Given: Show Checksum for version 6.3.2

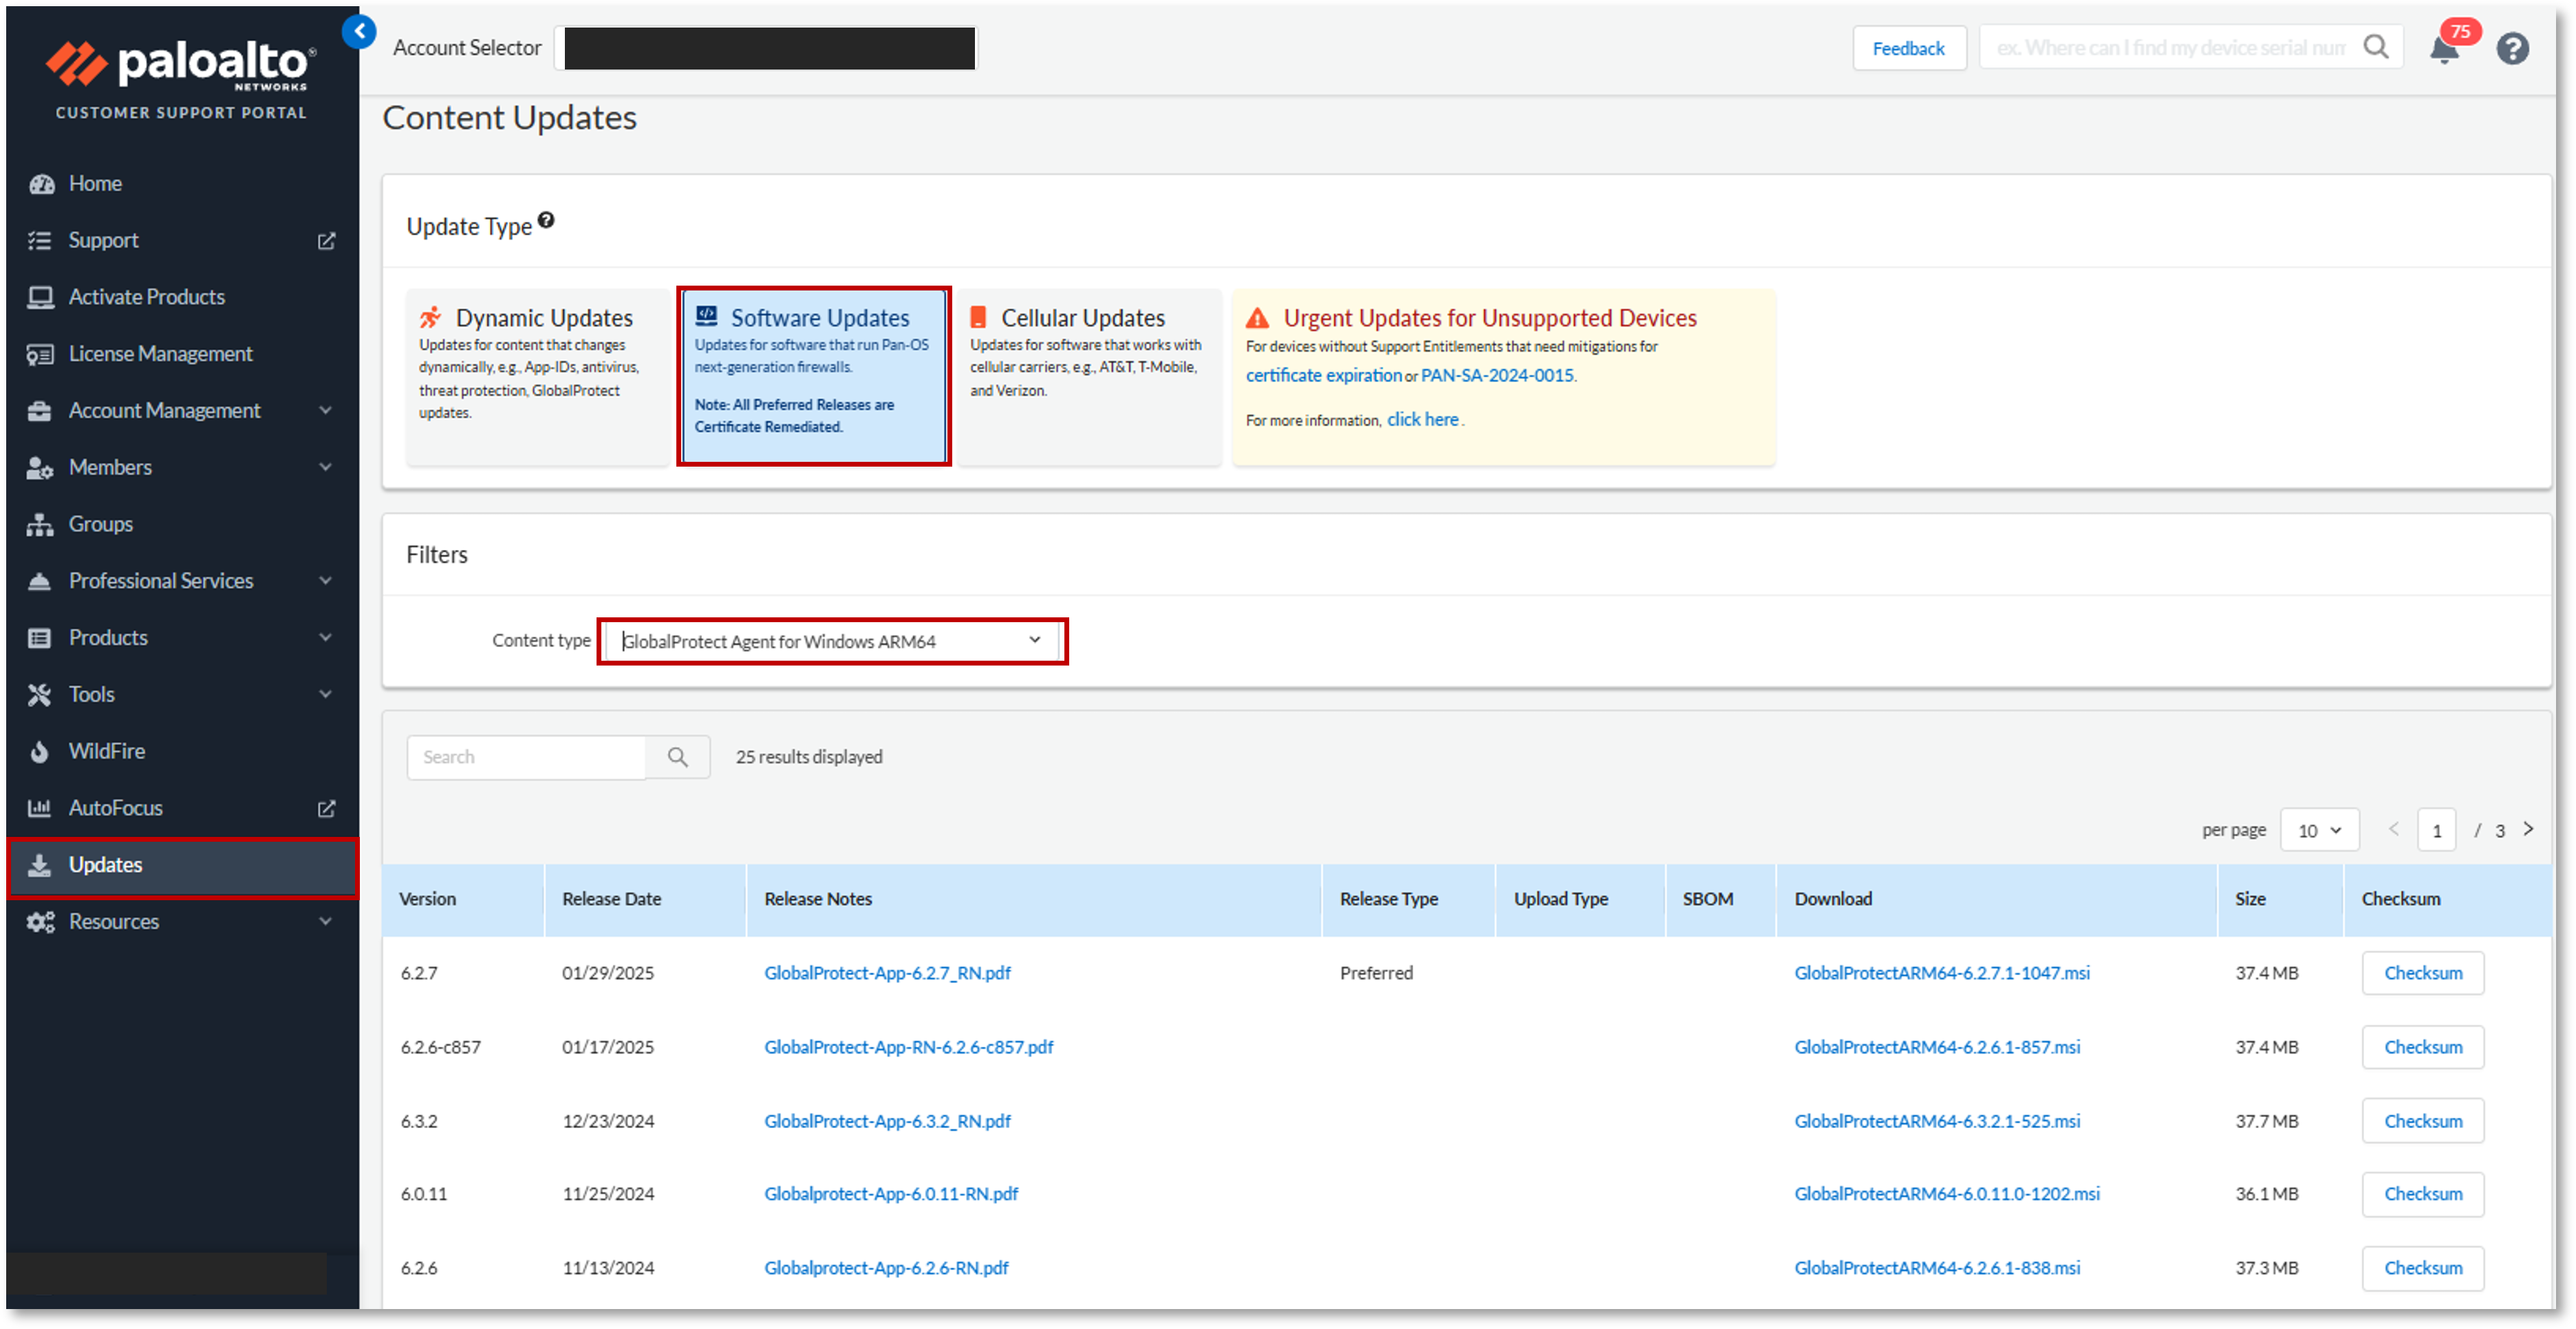Looking at the screenshot, I should (2422, 1122).
